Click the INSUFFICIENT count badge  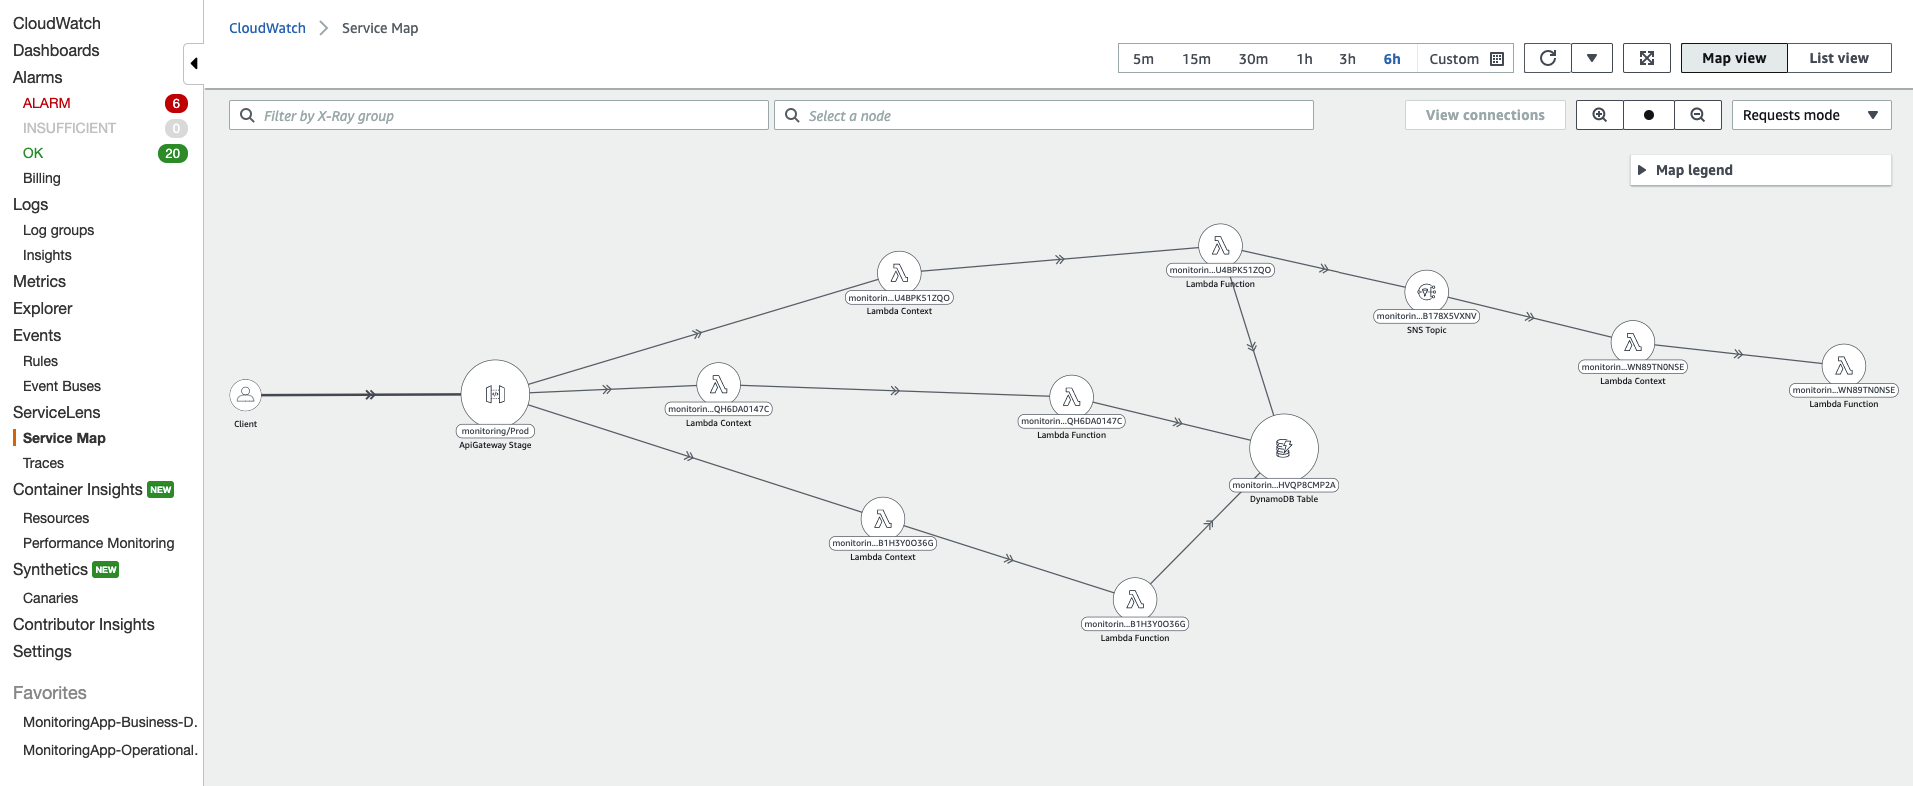coord(176,128)
